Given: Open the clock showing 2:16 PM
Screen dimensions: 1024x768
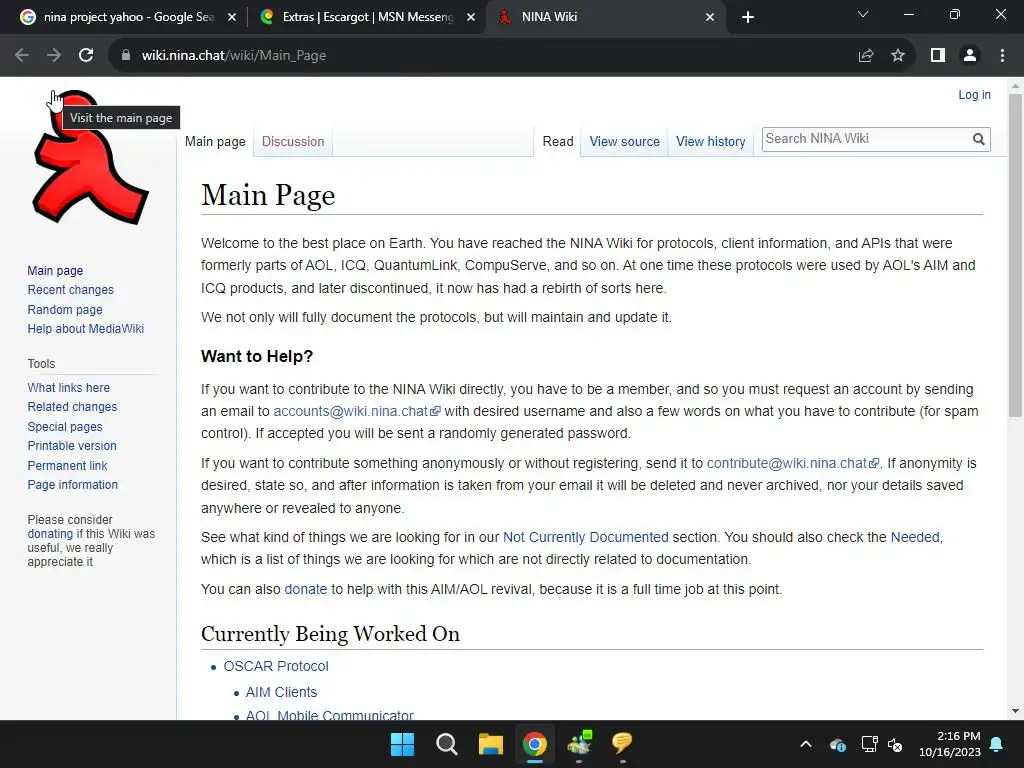Looking at the screenshot, I should pyautogui.click(x=950, y=744).
